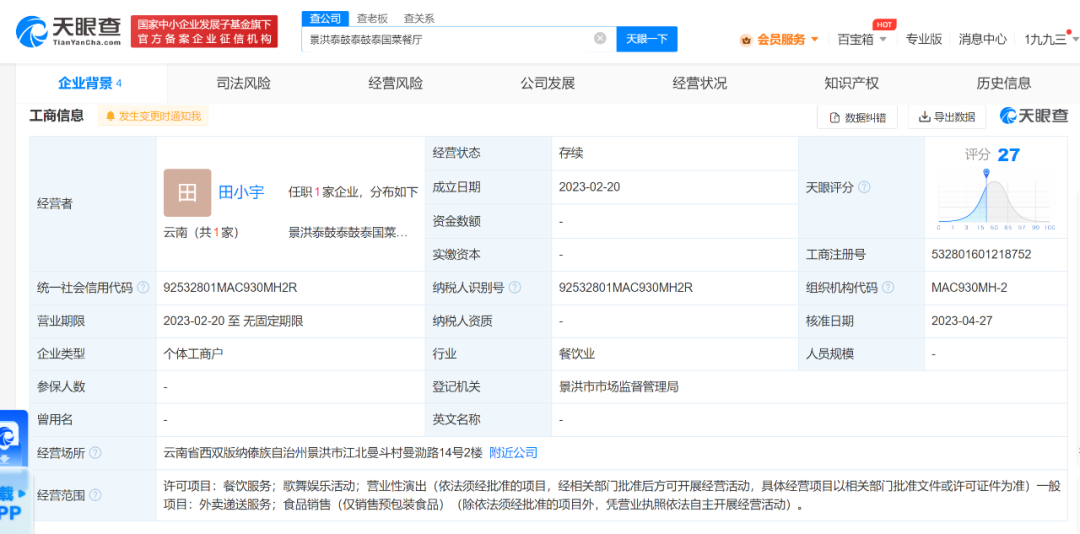The image size is (1080, 534).
Task: Click the 会员服务 crown icon
Action: (x=746, y=40)
